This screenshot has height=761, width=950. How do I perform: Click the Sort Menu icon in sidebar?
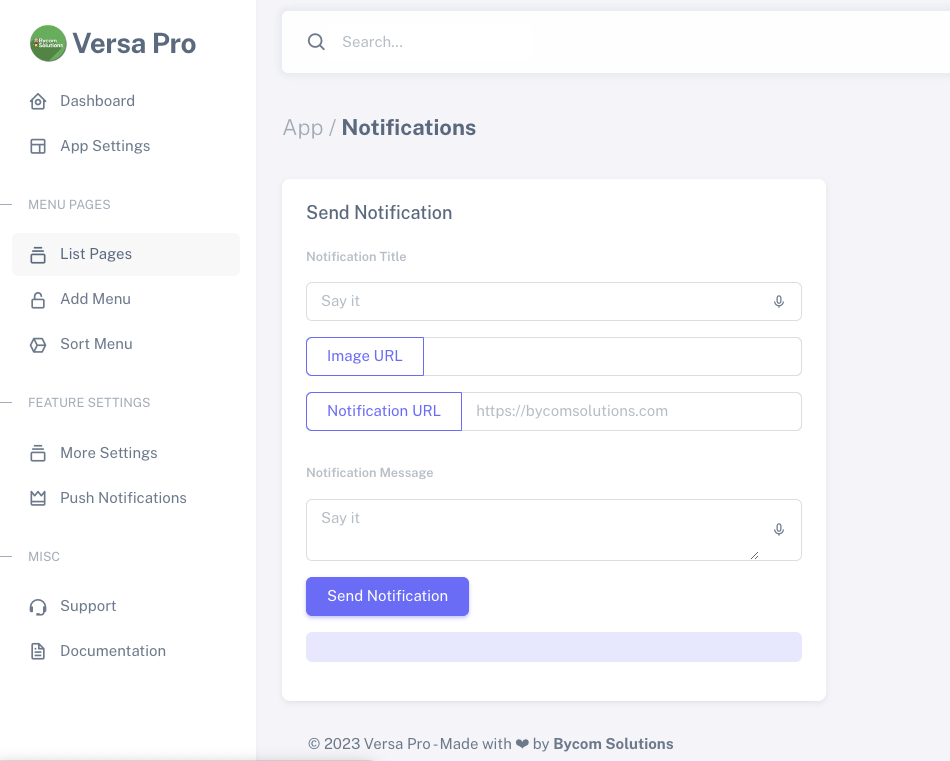click(x=38, y=343)
